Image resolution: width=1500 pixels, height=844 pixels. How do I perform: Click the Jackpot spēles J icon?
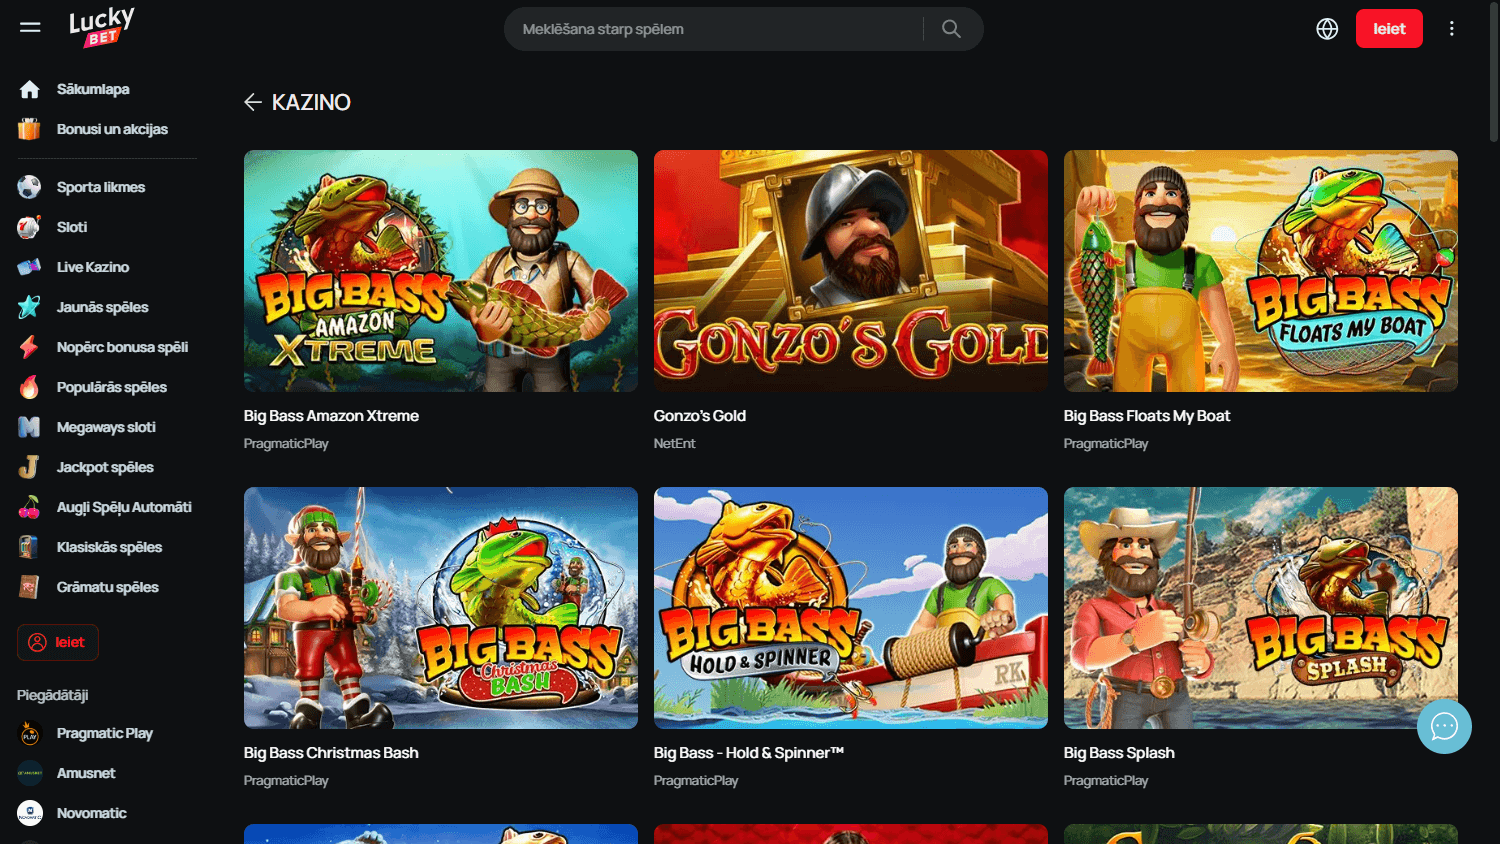29,467
